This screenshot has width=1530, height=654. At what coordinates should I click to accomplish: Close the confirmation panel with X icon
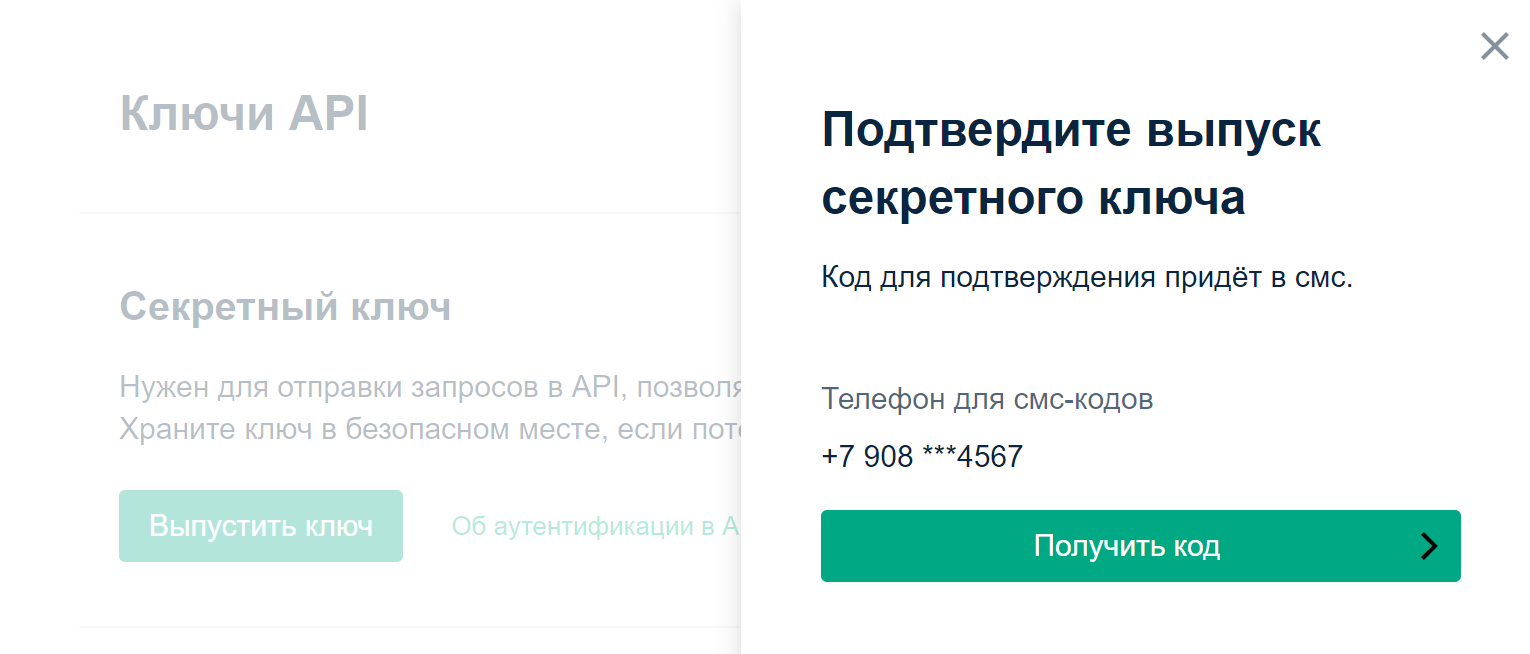point(1494,46)
